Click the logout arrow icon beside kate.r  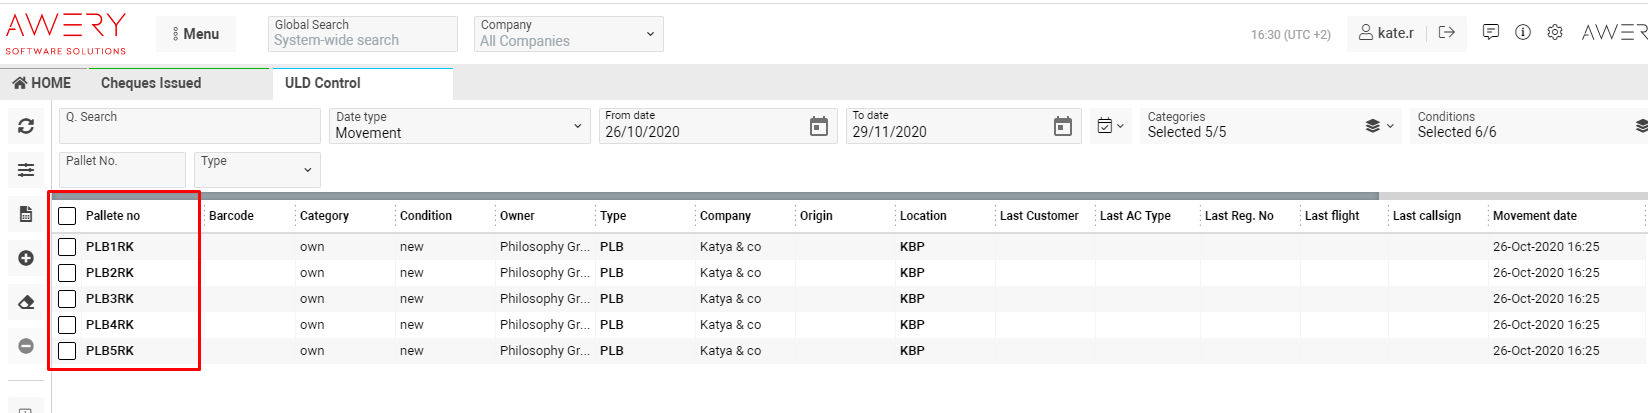(1446, 32)
